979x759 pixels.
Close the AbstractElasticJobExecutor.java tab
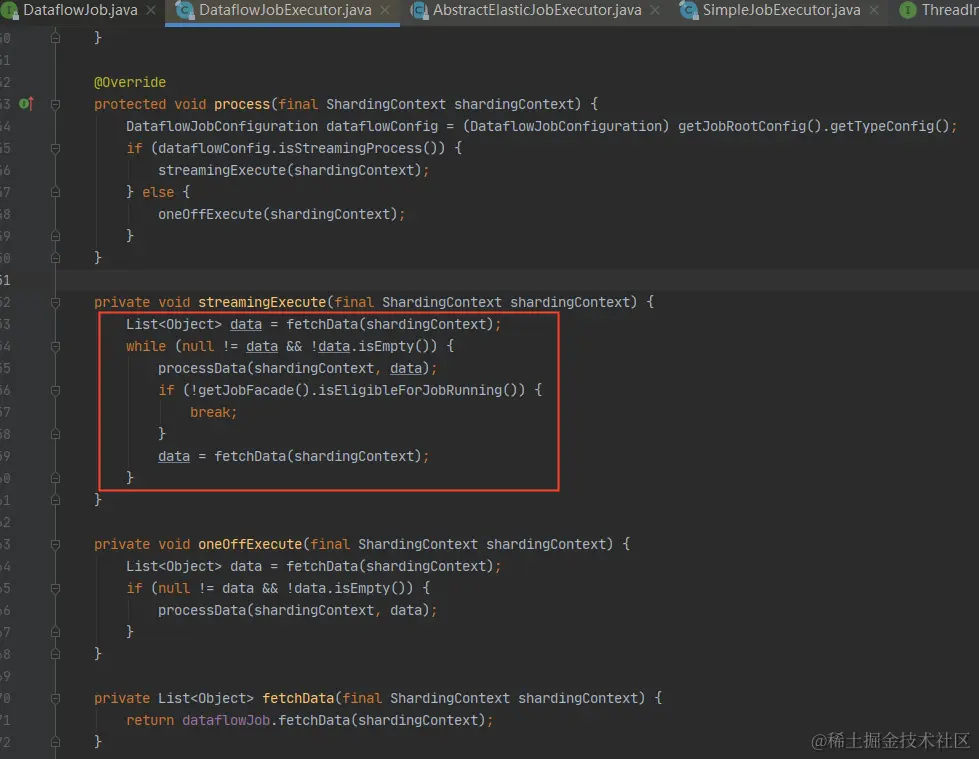[655, 11]
